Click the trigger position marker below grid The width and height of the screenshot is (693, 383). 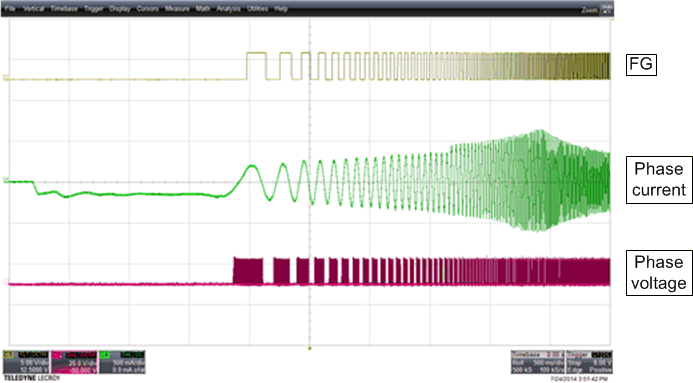309,348
